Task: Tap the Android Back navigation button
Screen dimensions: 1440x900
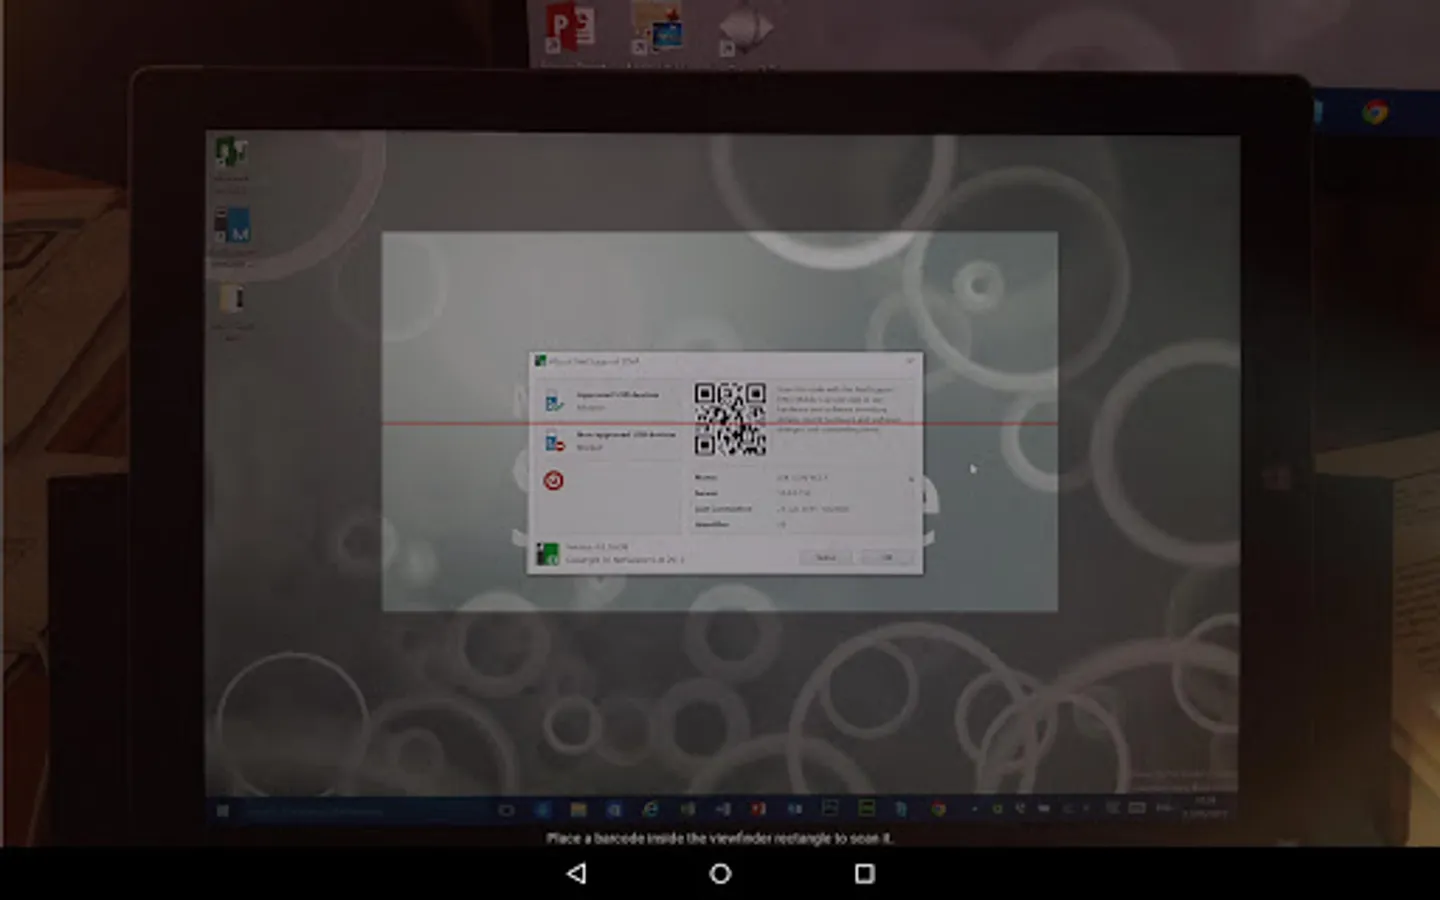Action: coord(577,873)
